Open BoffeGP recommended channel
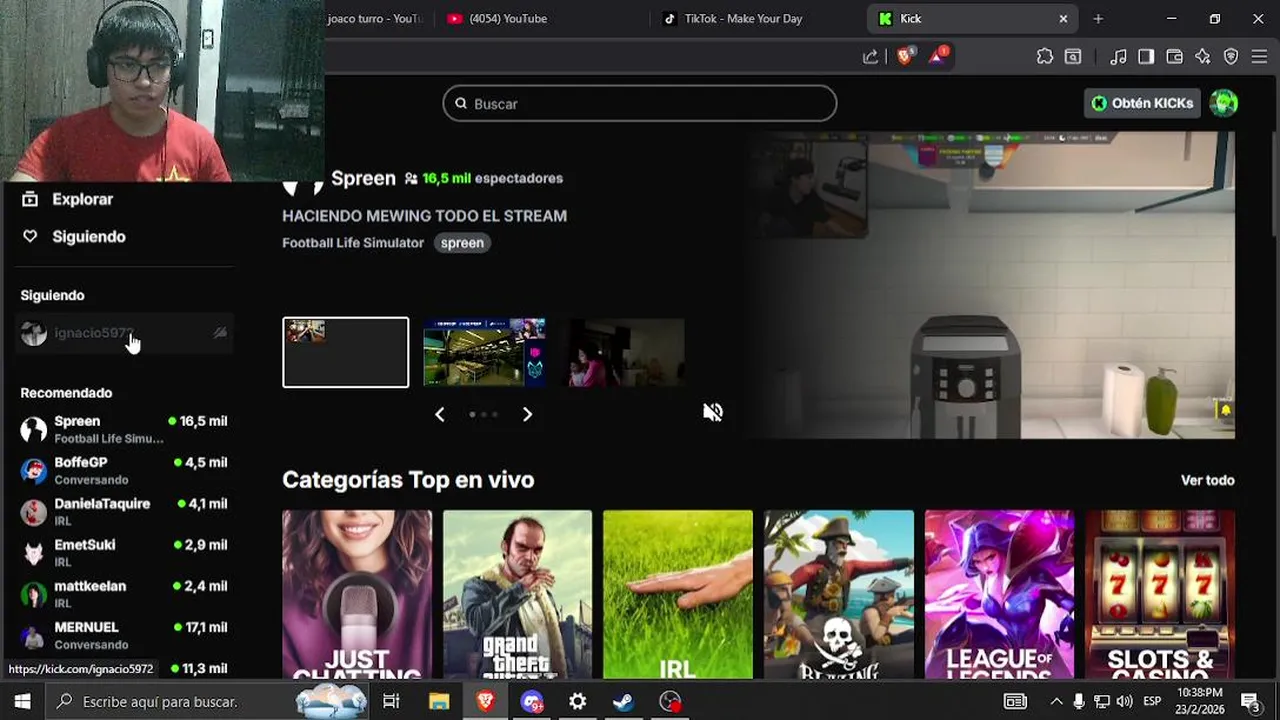The height and width of the screenshot is (720, 1280). pos(124,470)
